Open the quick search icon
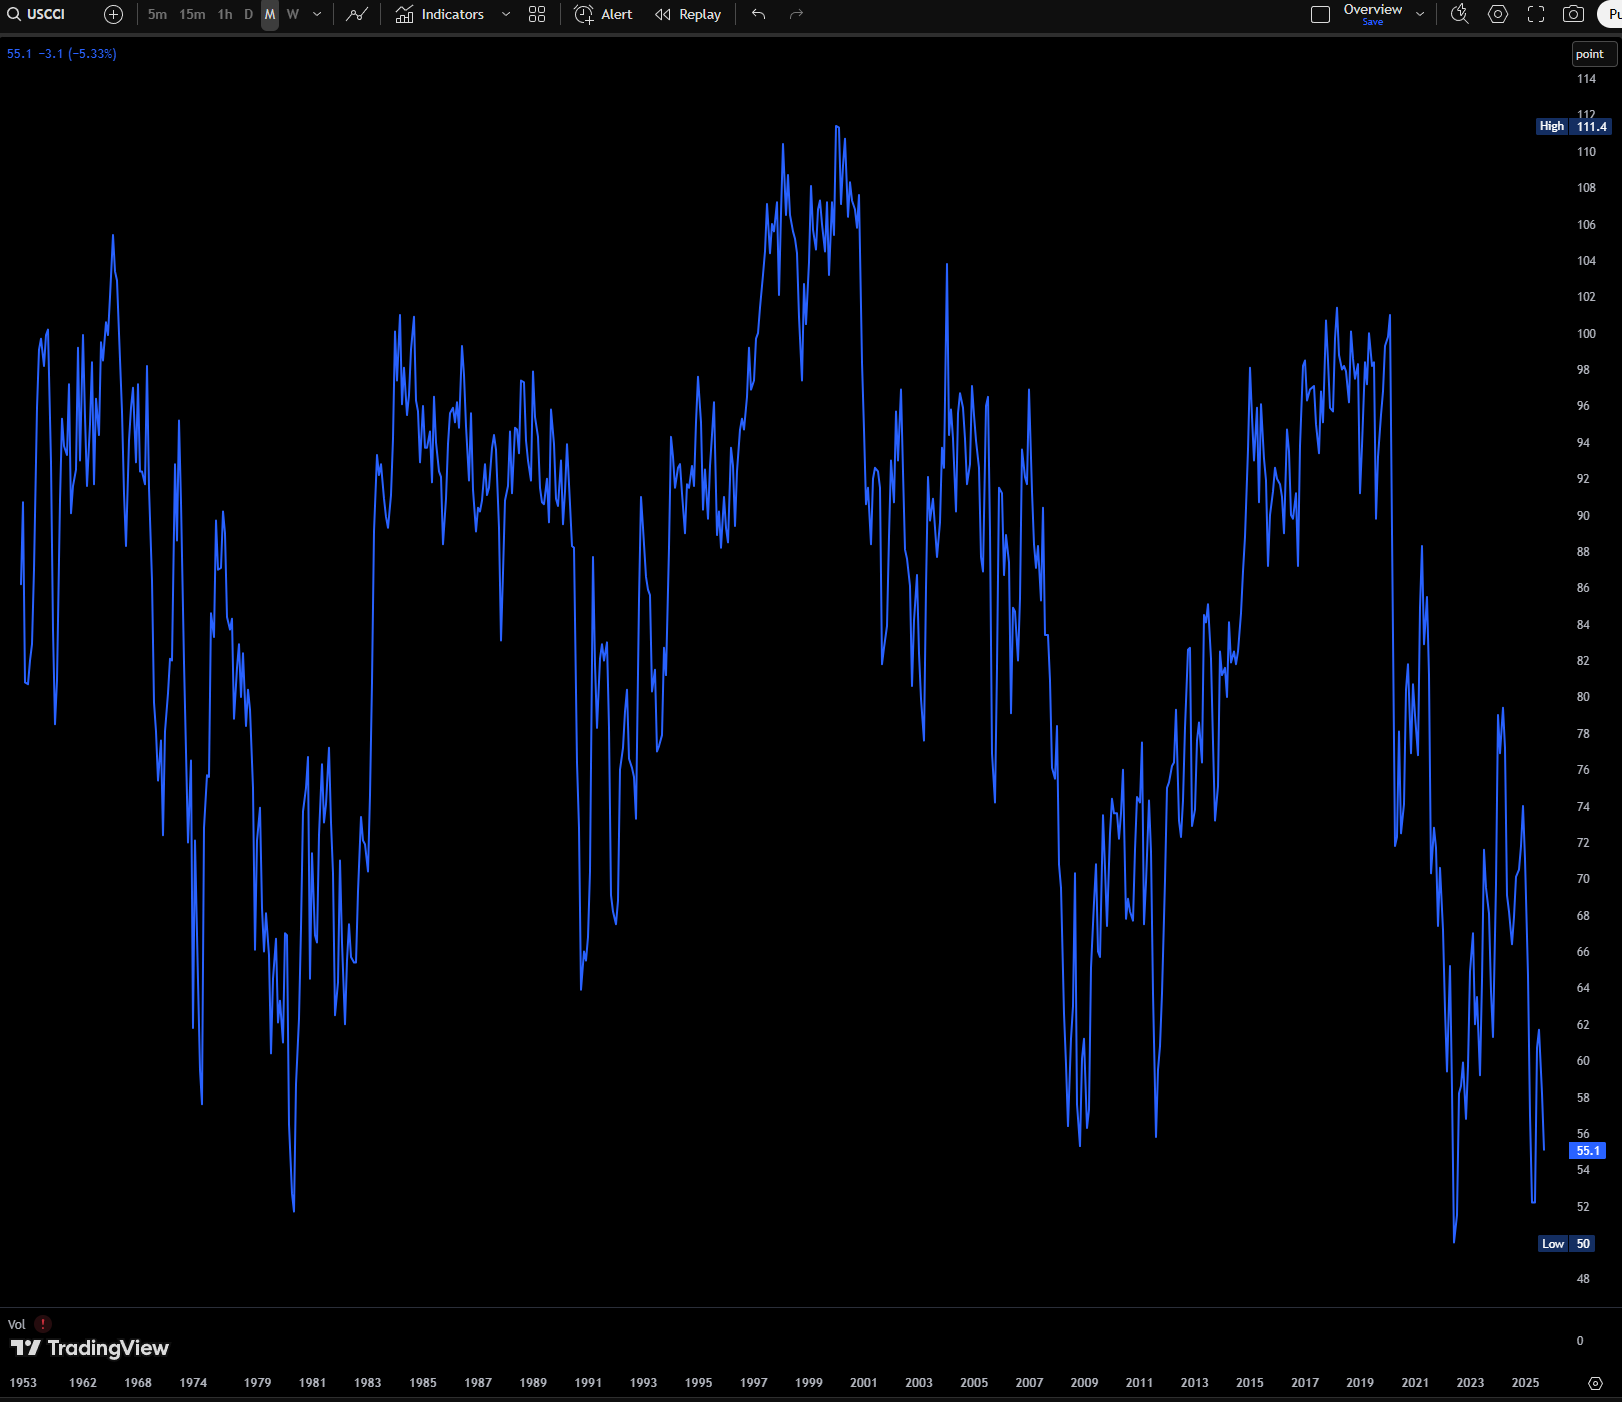This screenshot has width=1622, height=1402. pos(1460,14)
